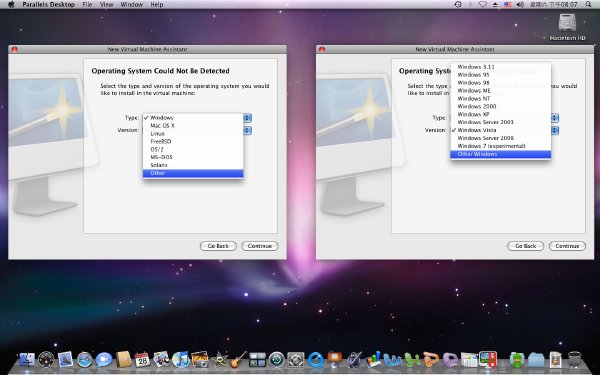The height and width of the screenshot is (375, 600).
Task: Launch Microsoft Excel from the dock
Action: point(412,360)
